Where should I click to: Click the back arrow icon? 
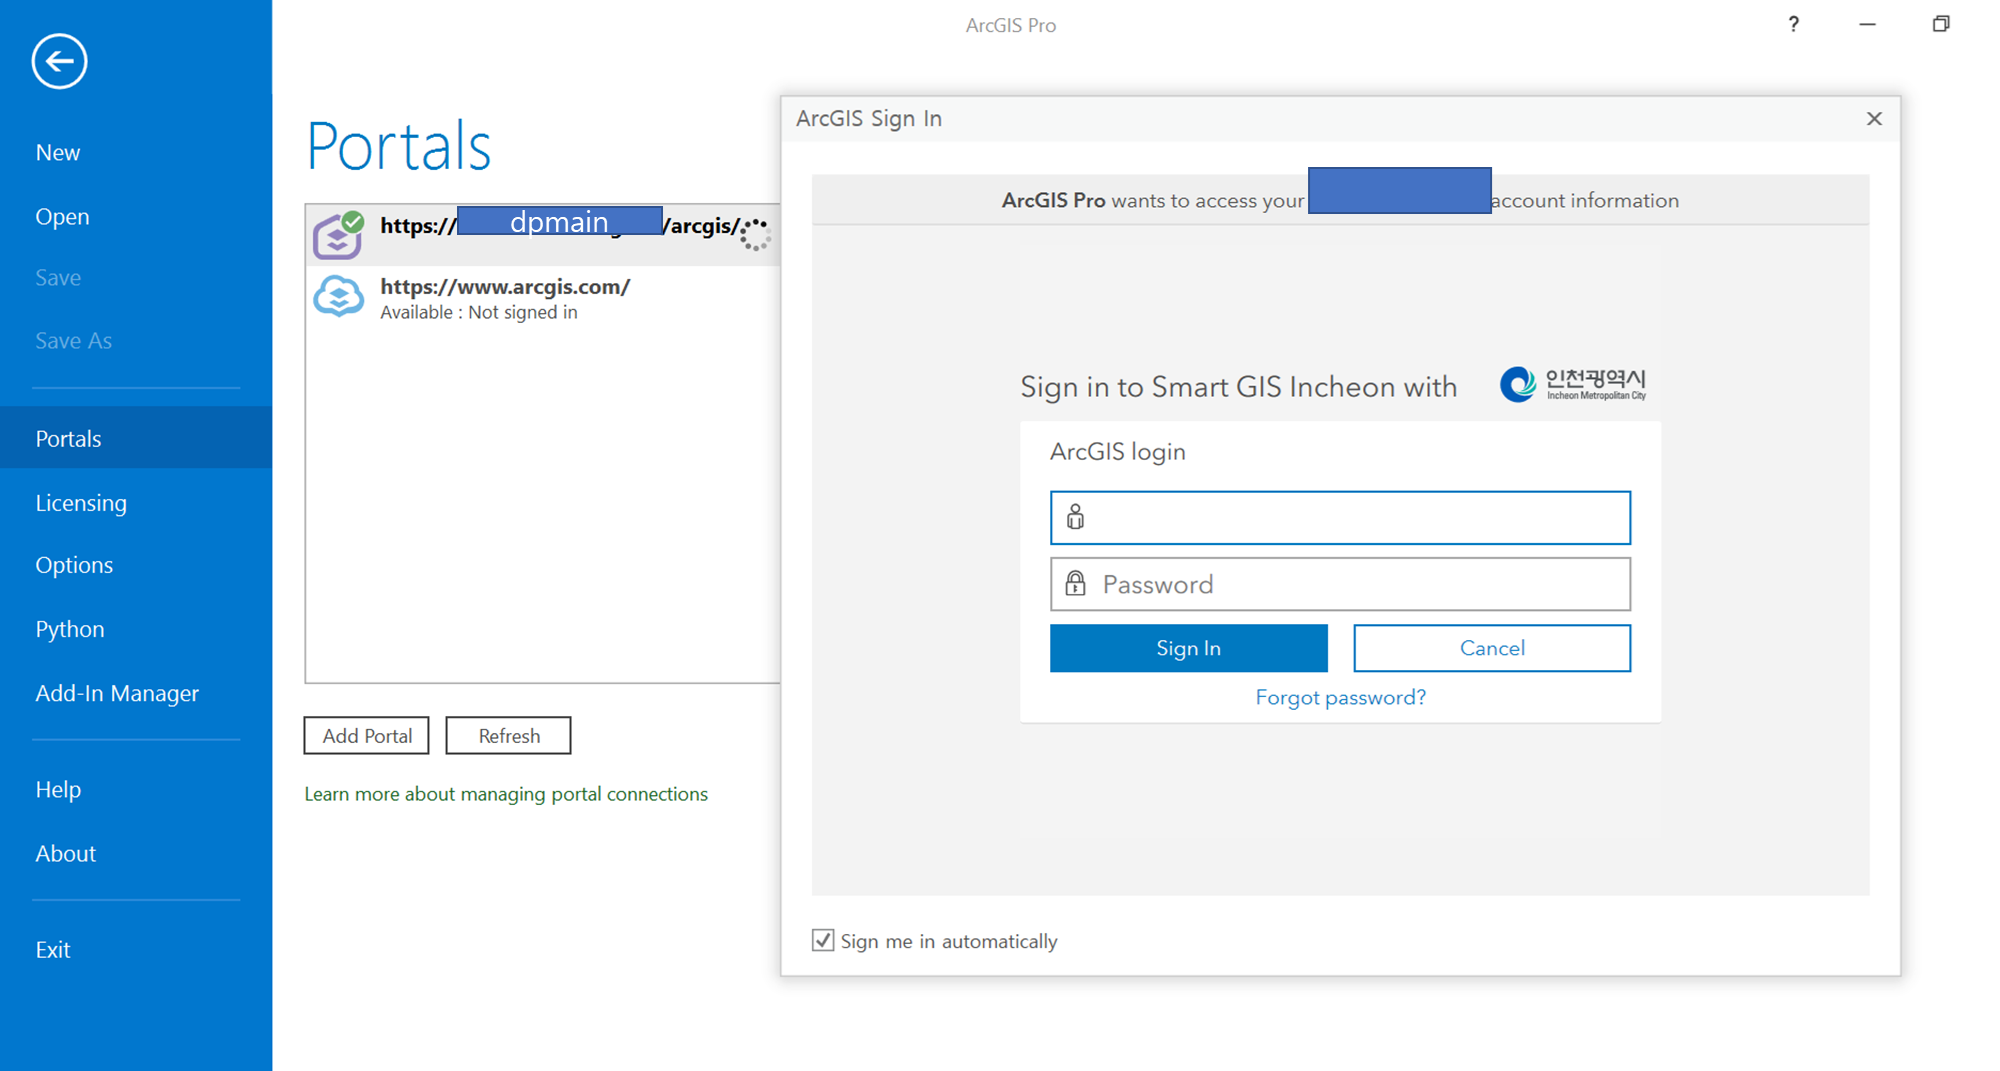point(59,61)
